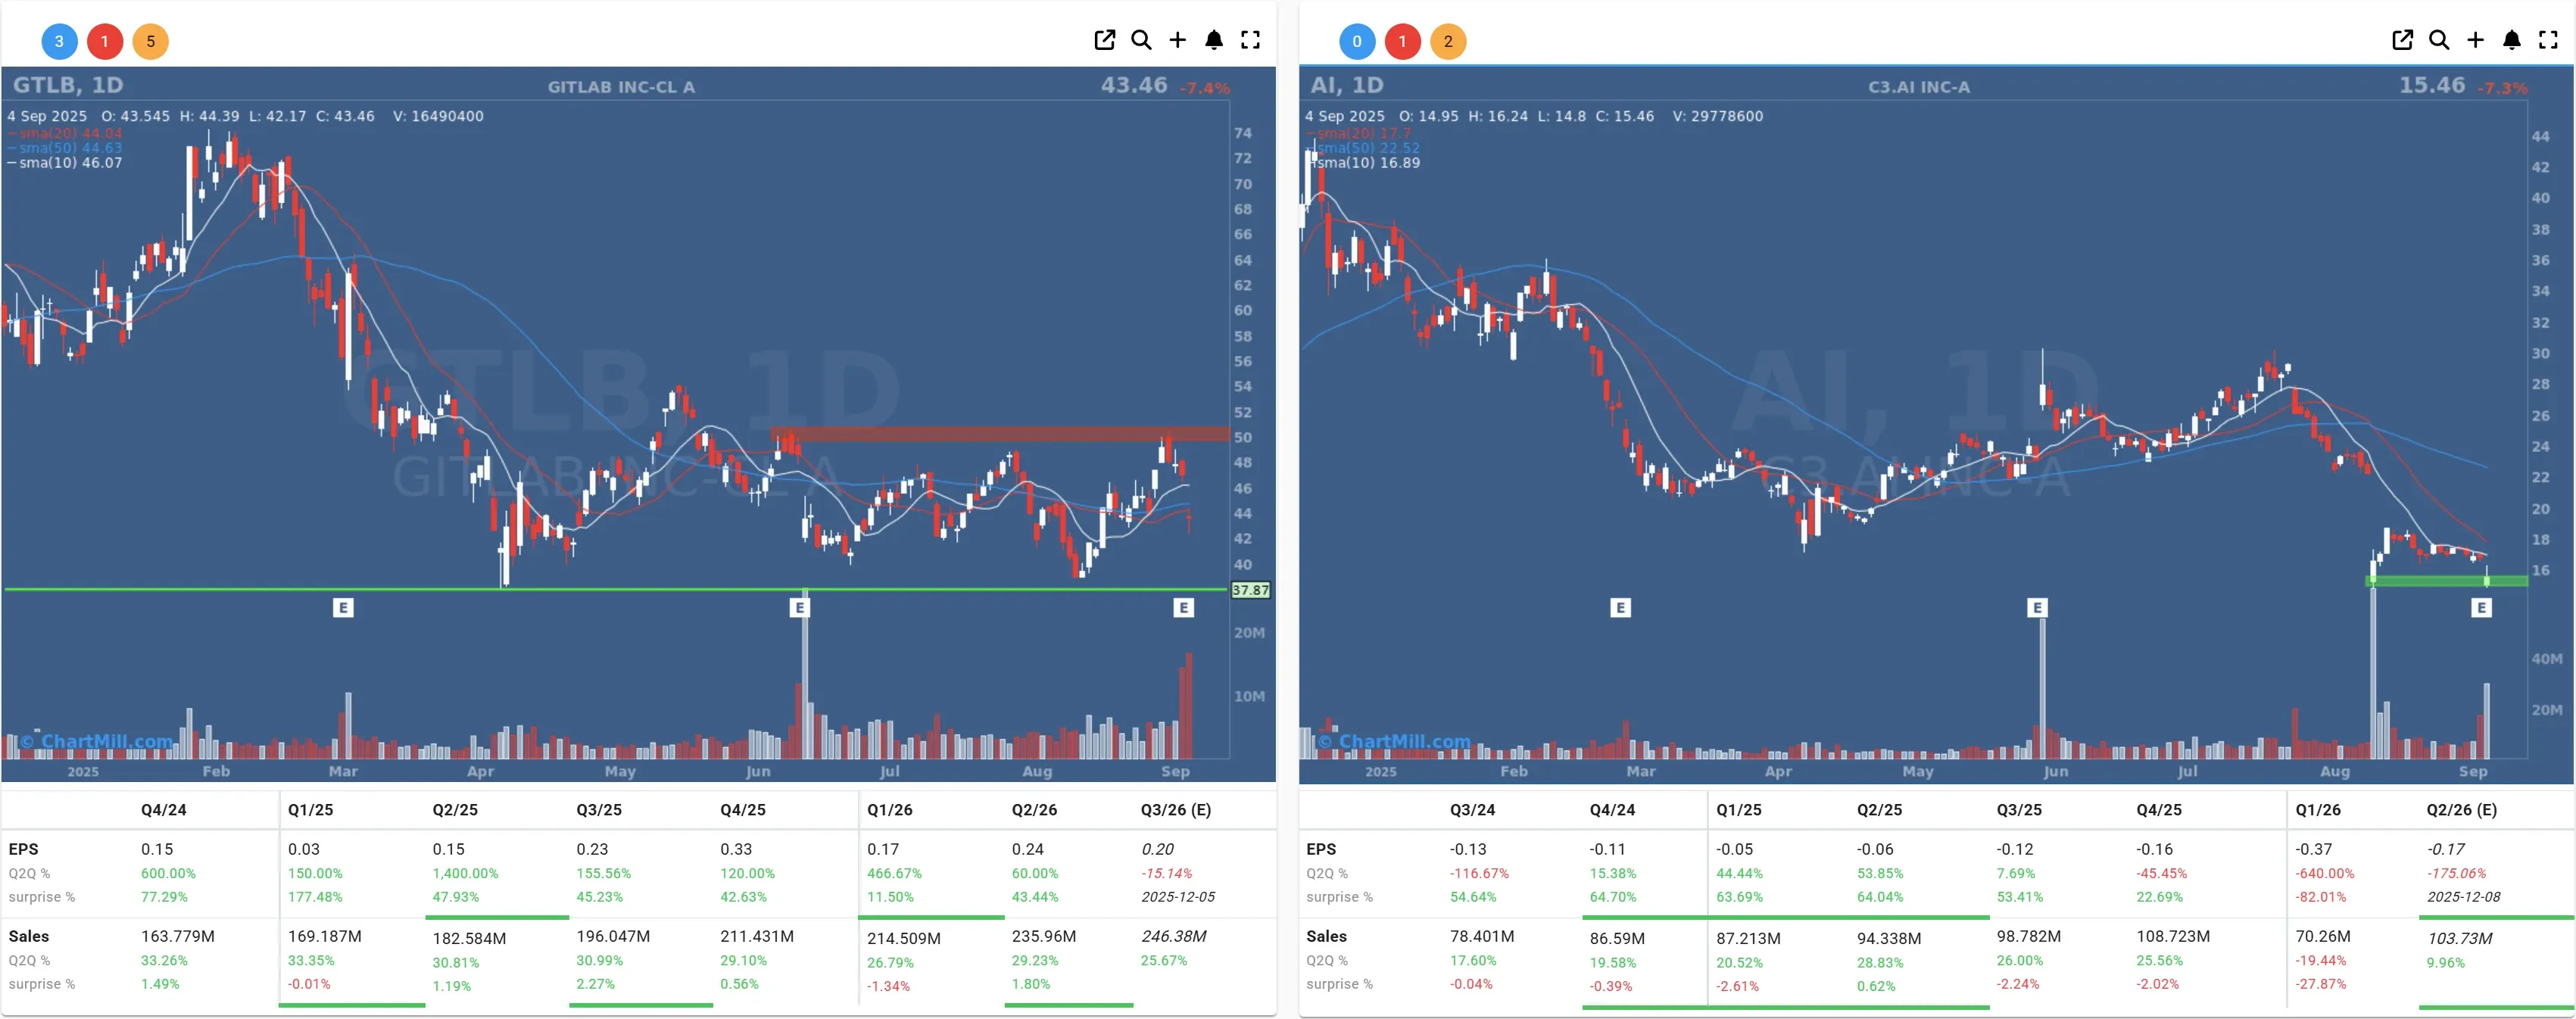2576x1019 pixels.
Task: Click the AI, 1D ticker label
Action: pos(1347,85)
